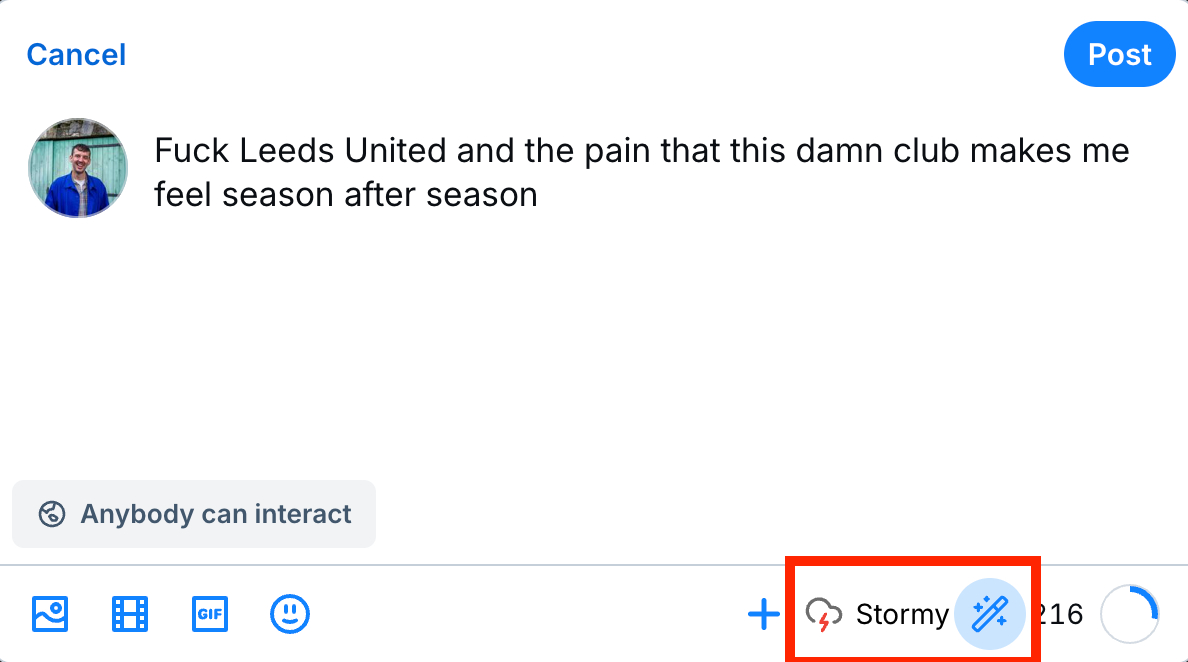Open the Anybody can interact settings

coord(194,514)
